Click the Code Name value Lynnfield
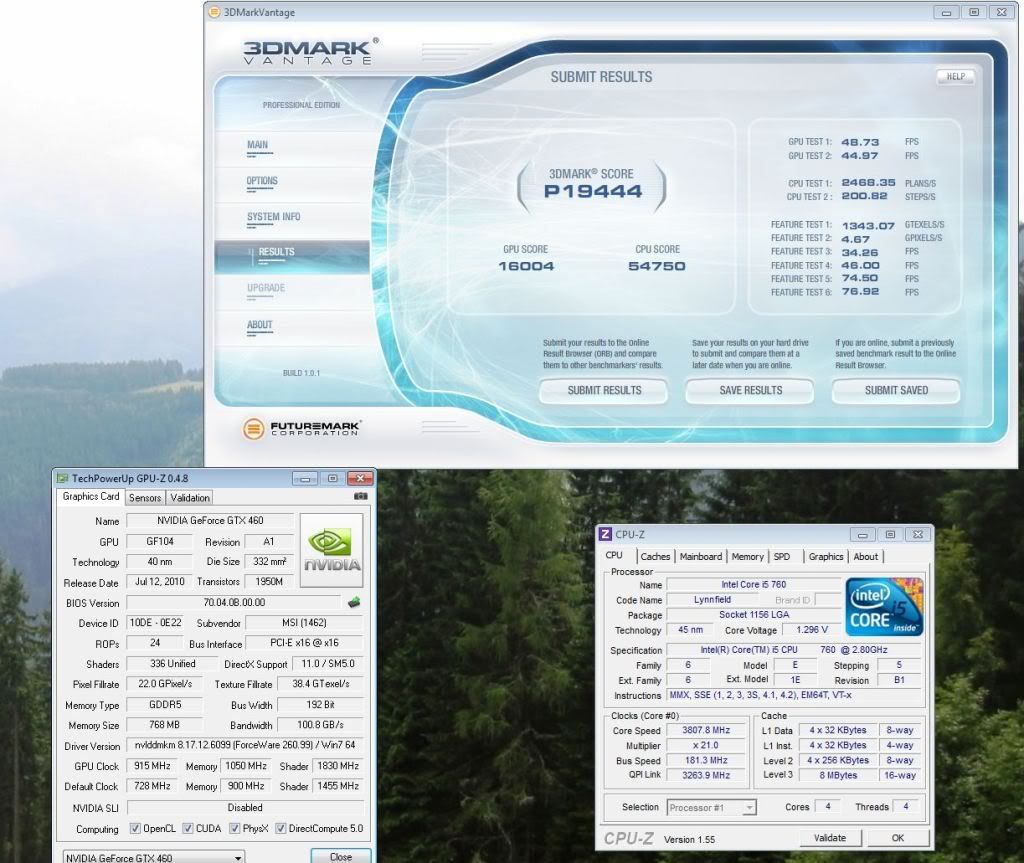This screenshot has height=863, width=1024. (x=712, y=600)
